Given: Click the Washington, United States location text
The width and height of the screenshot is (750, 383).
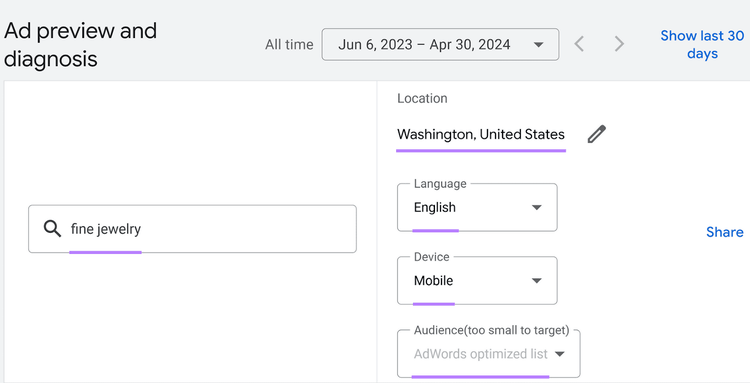Looking at the screenshot, I should [481, 134].
